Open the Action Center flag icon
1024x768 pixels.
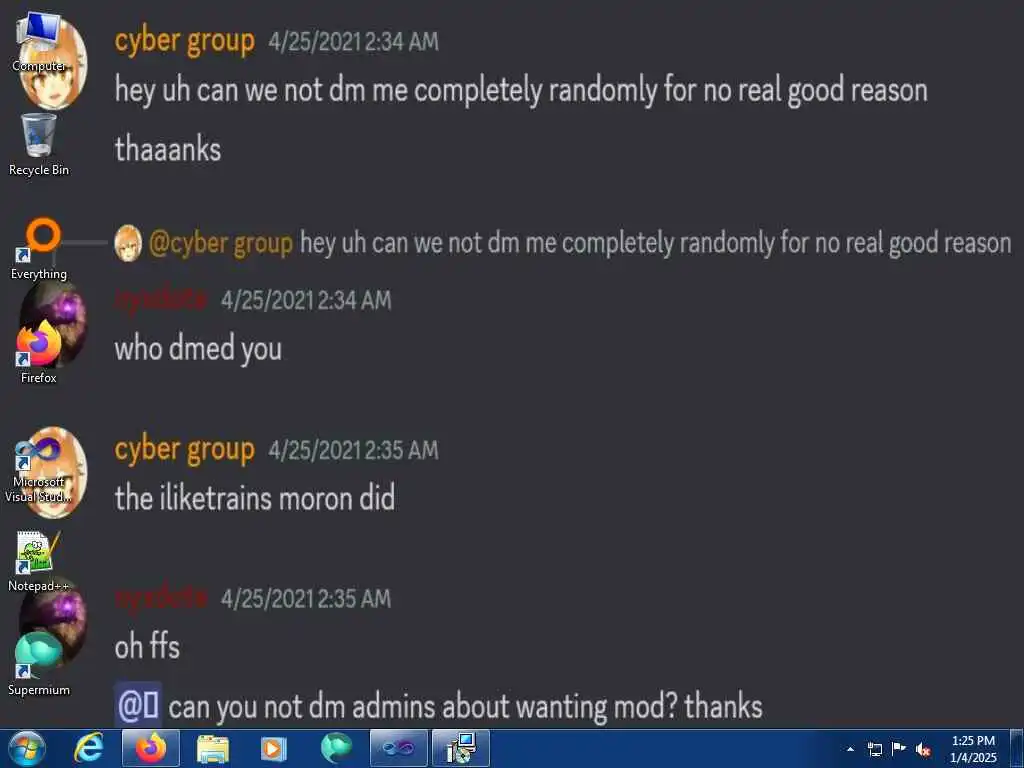pos(899,749)
